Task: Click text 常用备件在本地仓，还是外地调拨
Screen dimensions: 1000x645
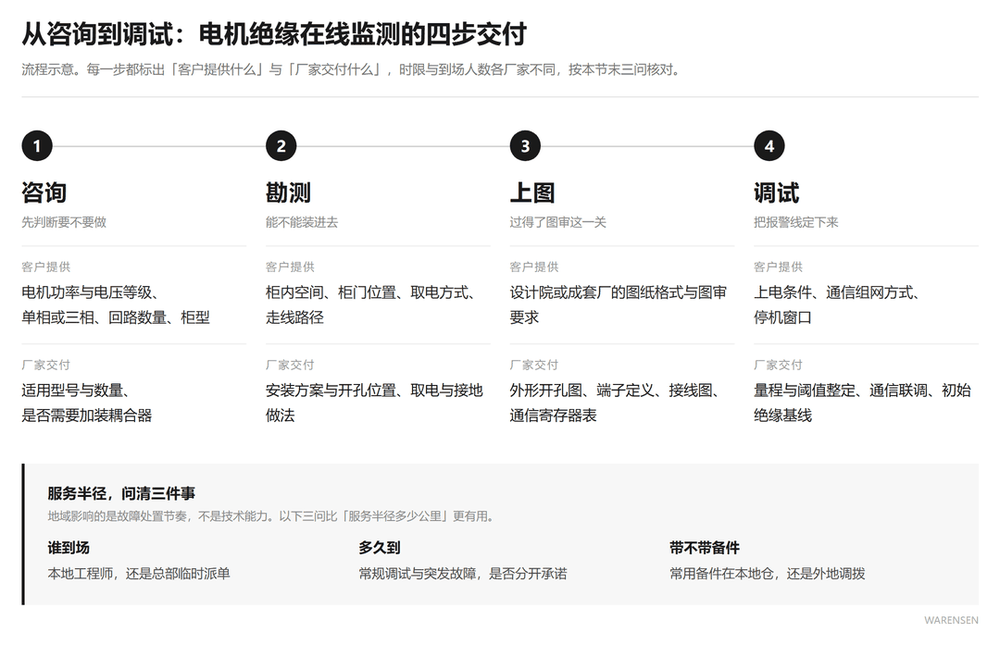Action: [x=767, y=574]
